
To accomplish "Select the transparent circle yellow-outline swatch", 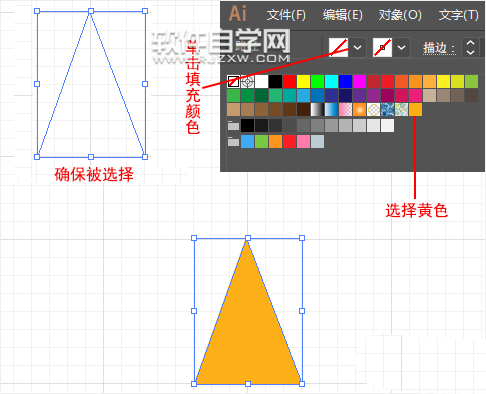I will pyautogui.click(x=373, y=109).
